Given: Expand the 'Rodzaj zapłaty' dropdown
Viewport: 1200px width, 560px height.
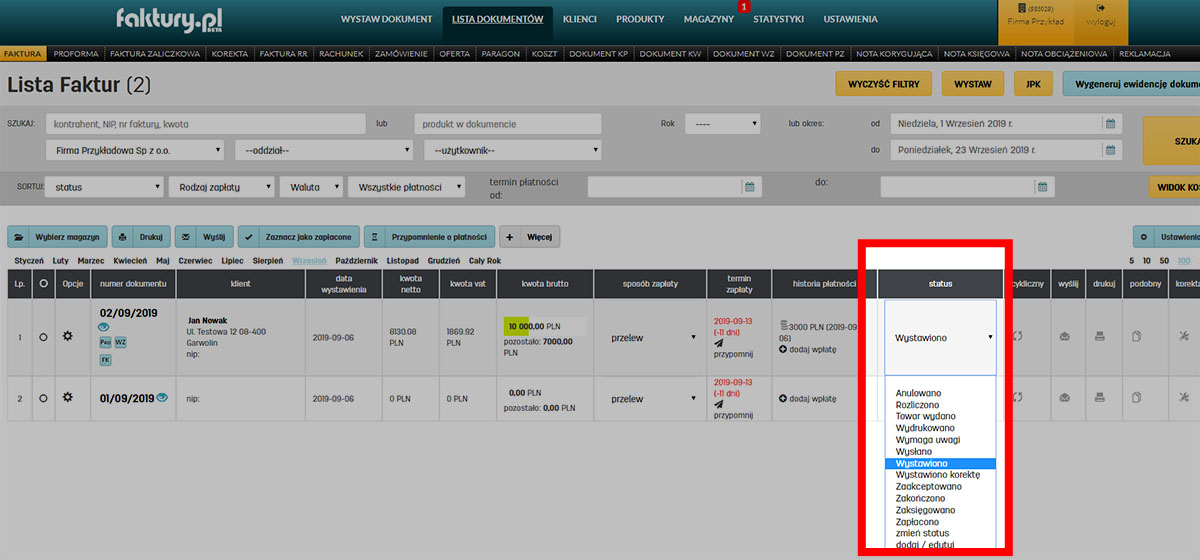Looking at the screenshot, I should (x=224, y=187).
